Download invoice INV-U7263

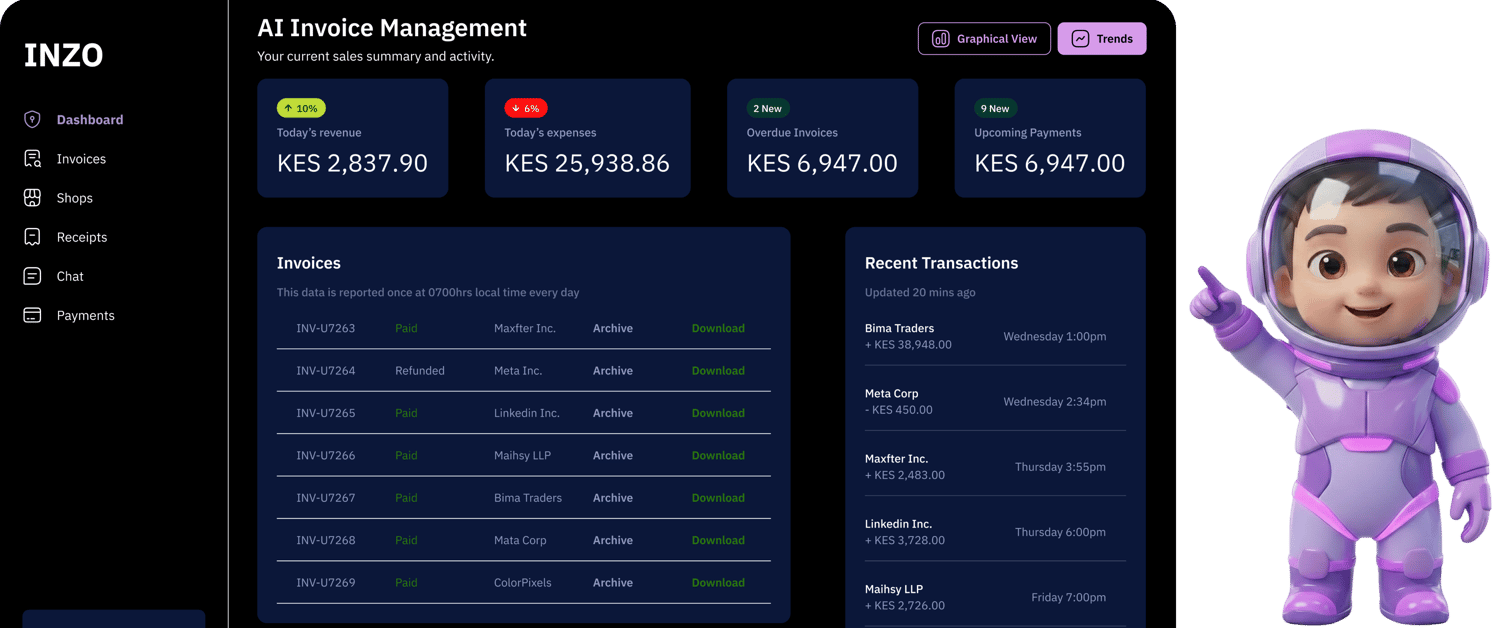718,328
